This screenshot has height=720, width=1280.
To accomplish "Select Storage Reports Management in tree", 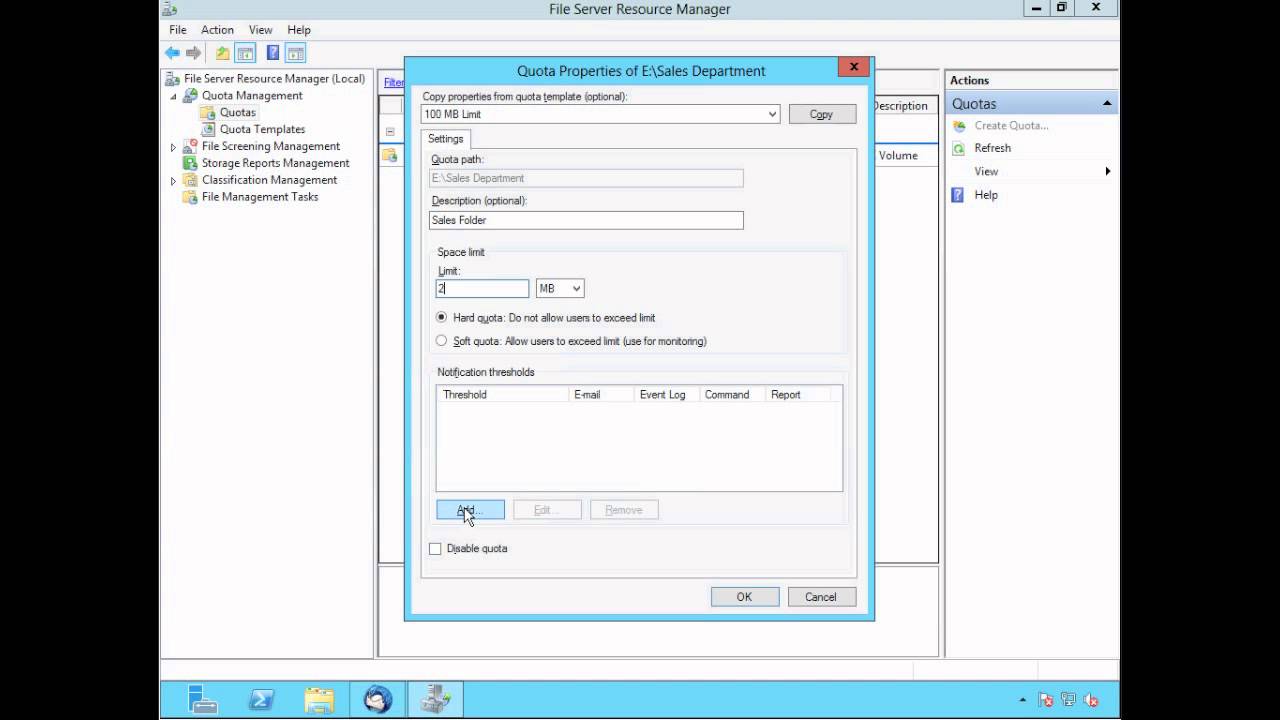I will tap(275, 163).
